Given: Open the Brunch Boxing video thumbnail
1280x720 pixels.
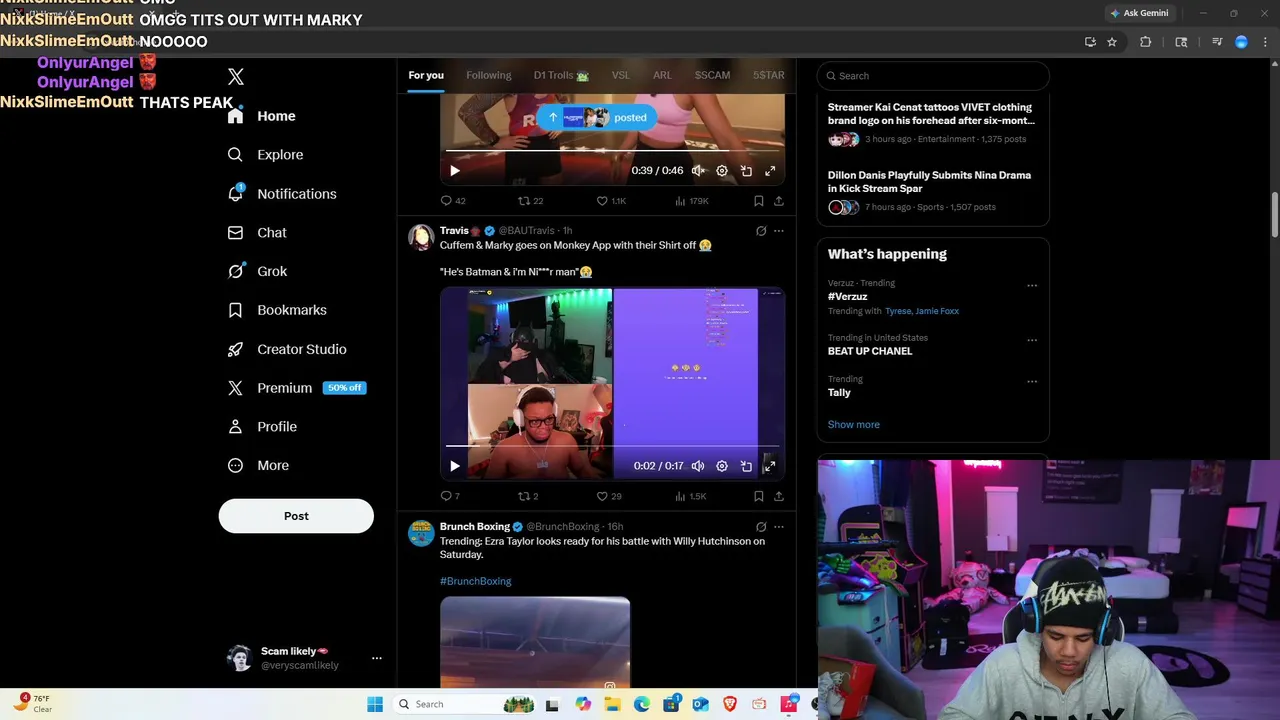Looking at the screenshot, I should pyautogui.click(x=535, y=644).
